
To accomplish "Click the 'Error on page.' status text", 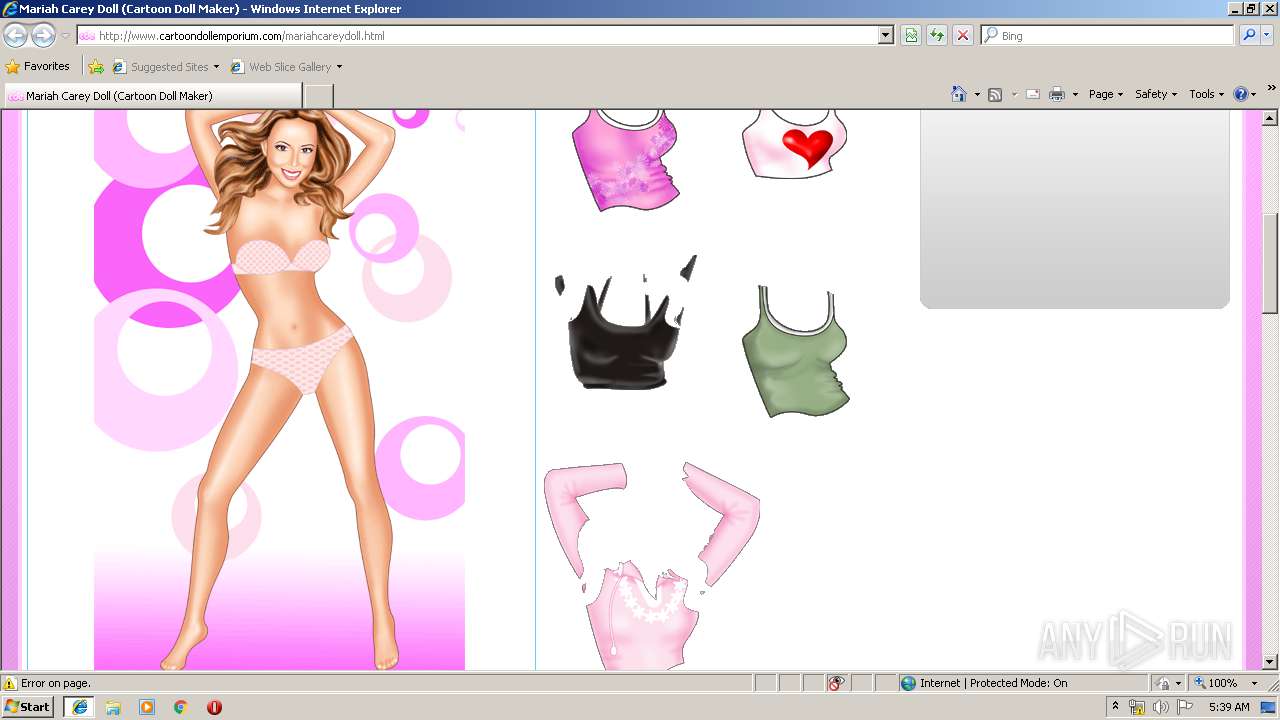I will [x=56, y=683].
